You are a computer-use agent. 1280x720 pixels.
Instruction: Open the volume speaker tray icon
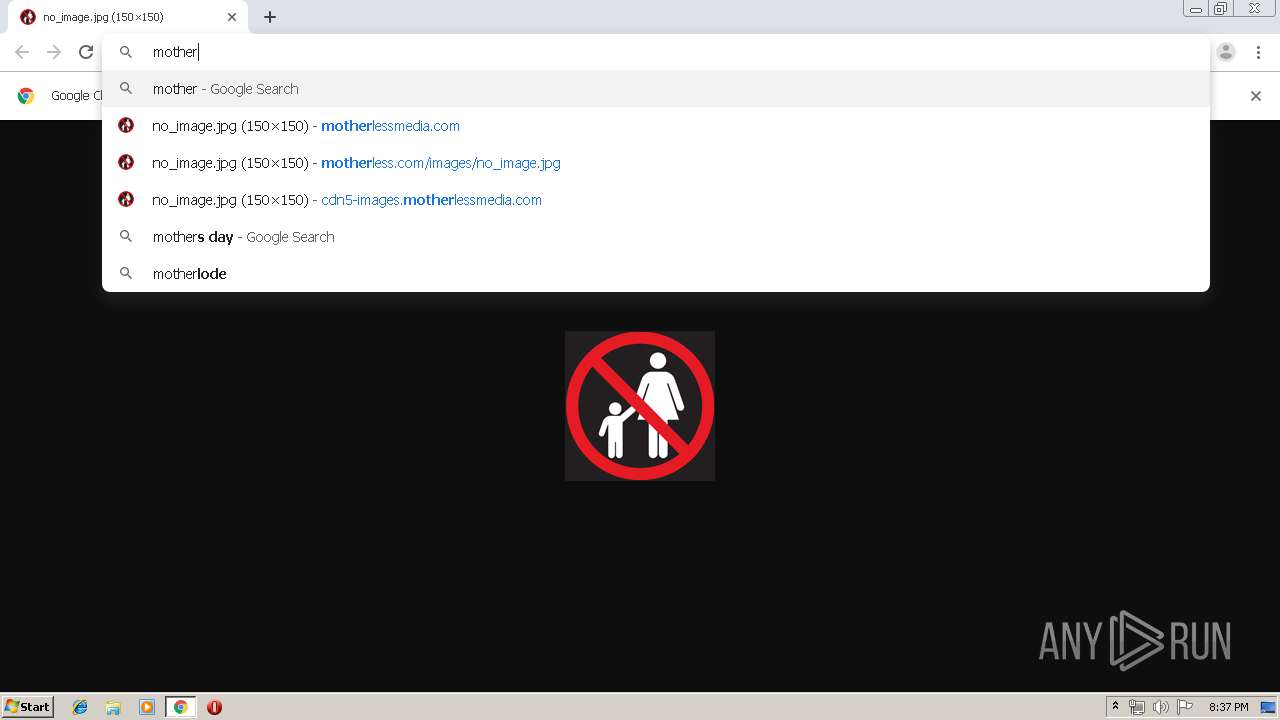click(x=1161, y=707)
